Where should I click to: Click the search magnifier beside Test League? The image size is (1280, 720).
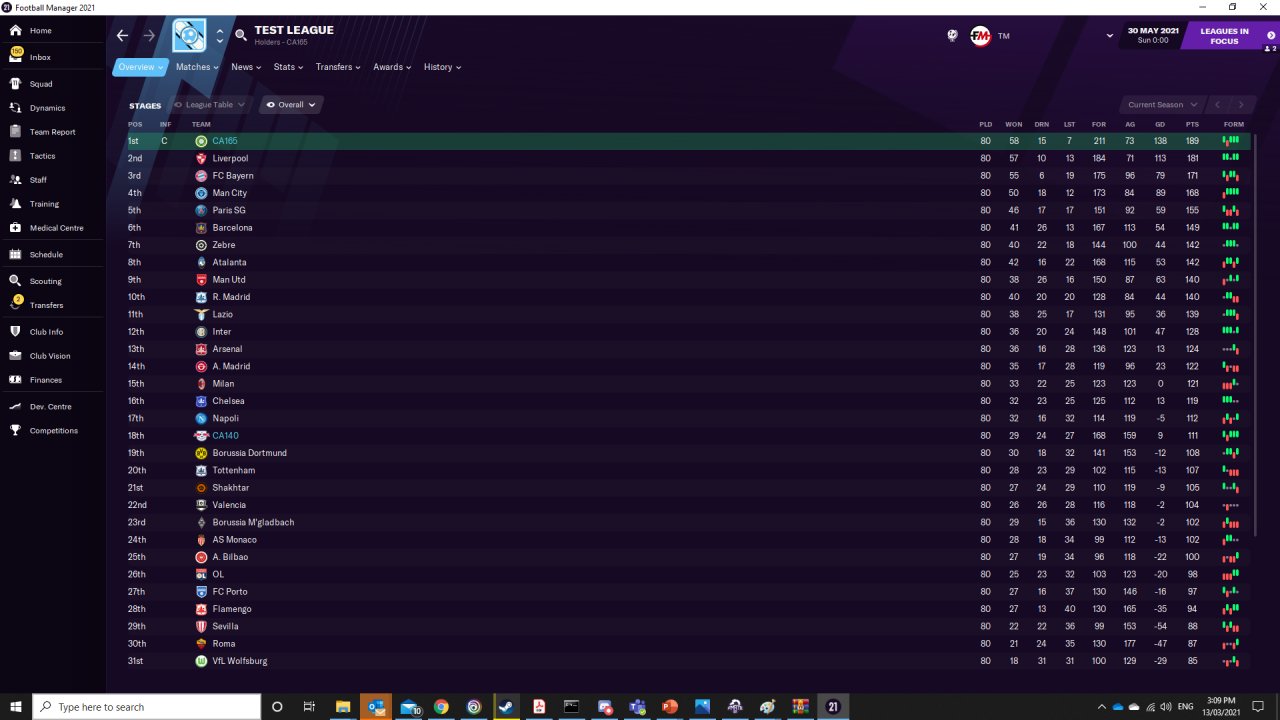(x=241, y=35)
